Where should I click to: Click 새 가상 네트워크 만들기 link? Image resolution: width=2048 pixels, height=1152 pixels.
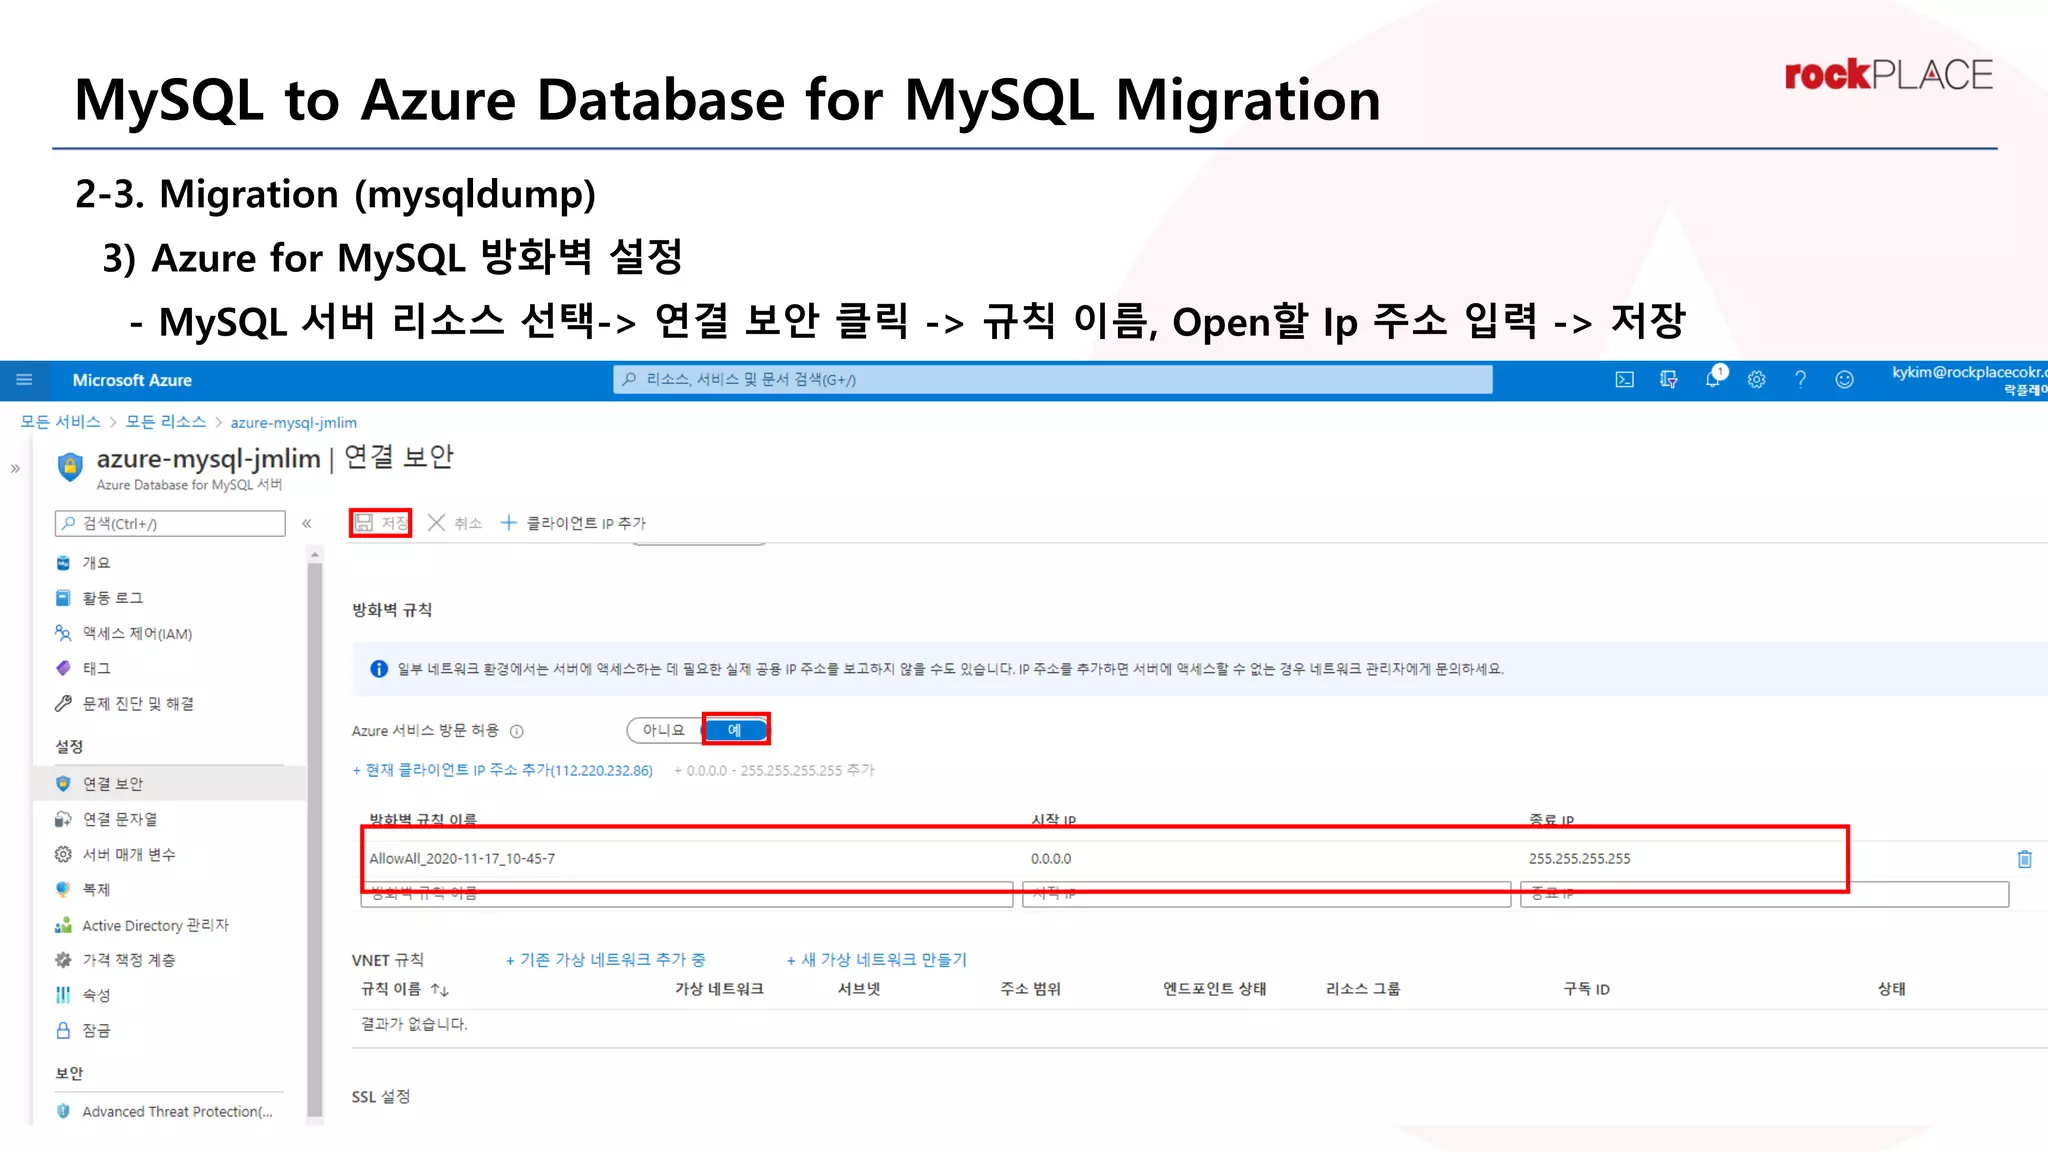click(x=876, y=960)
